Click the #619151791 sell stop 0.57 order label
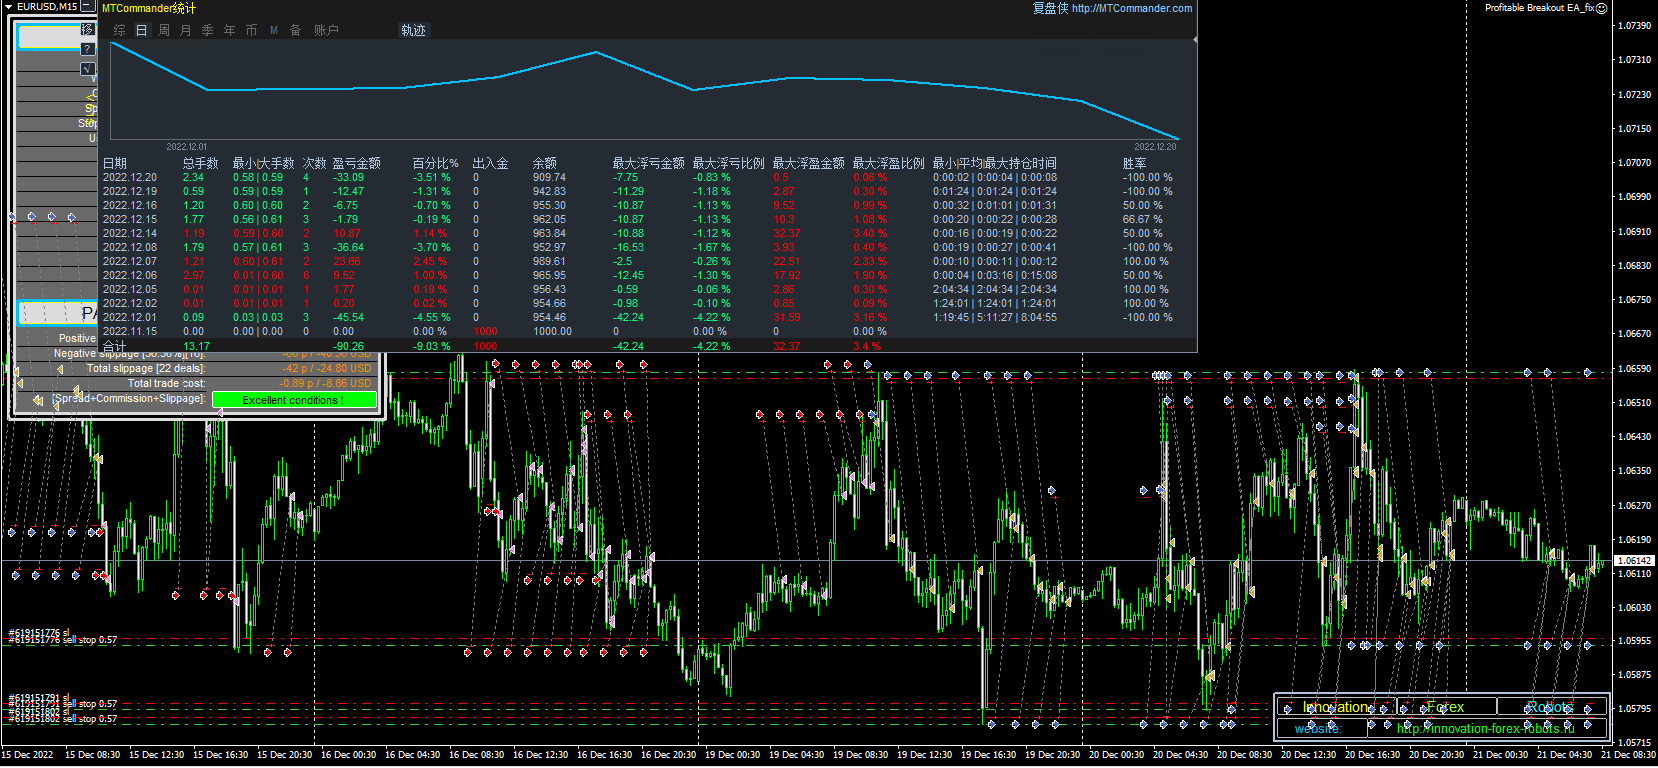The height and width of the screenshot is (768, 1658). pos(62,704)
